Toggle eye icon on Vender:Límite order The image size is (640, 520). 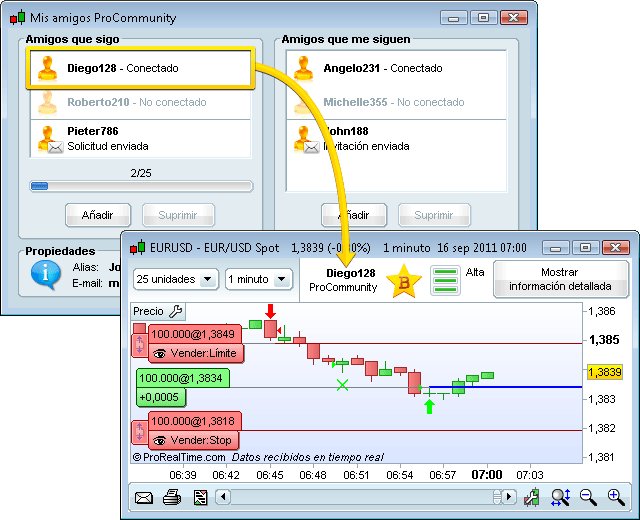pos(159,354)
